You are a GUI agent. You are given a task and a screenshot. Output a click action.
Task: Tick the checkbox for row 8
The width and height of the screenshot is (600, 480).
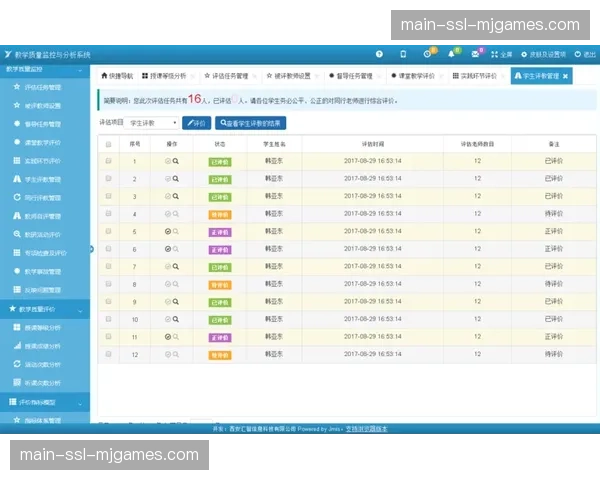point(109,284)
